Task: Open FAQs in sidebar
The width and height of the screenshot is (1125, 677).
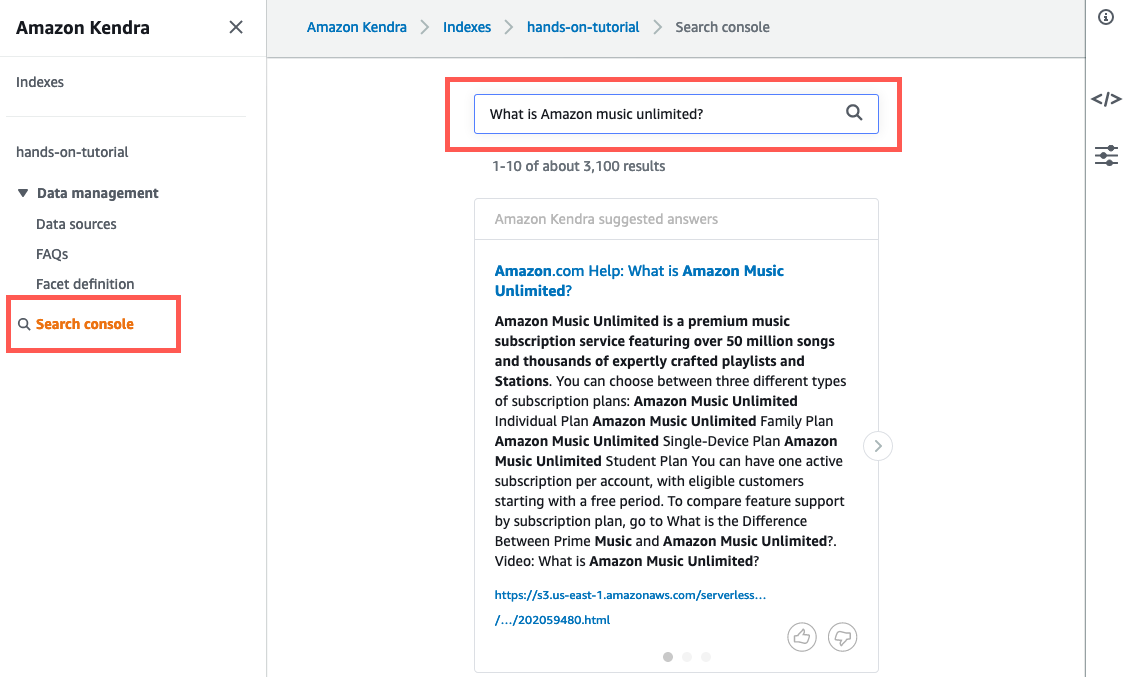Action: pyautogui.click(x=52, y=254)
